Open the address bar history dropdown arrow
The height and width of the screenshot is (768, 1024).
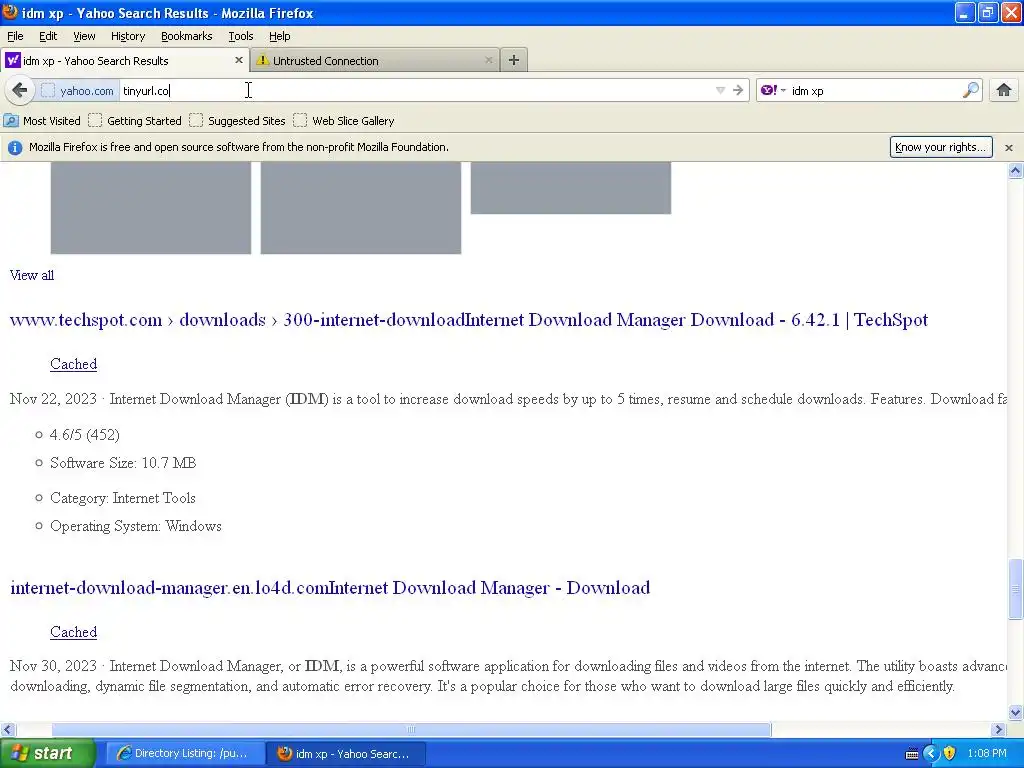coord(720,90)
